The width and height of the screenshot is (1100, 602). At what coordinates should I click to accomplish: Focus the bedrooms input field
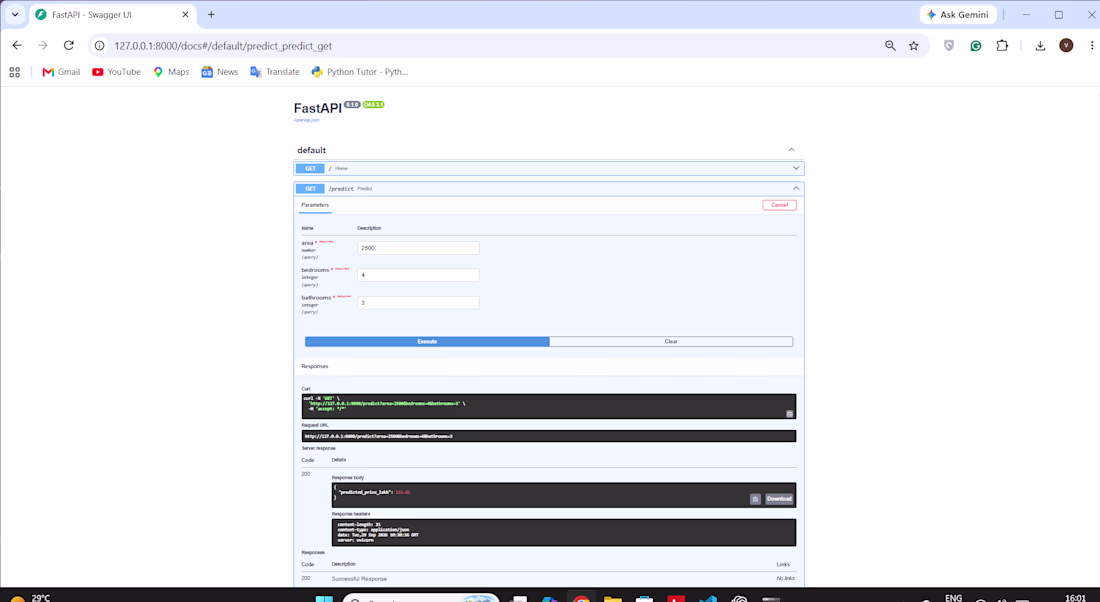click(x=418, y=275)
